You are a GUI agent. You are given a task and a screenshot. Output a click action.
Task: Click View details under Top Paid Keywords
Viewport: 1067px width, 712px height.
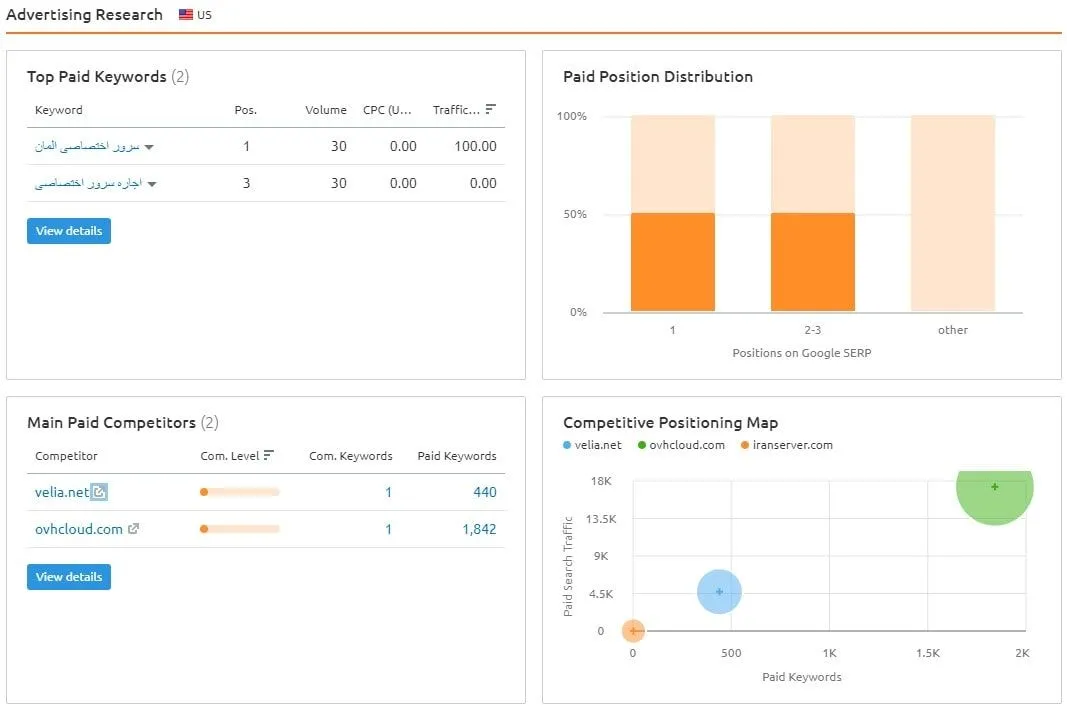click(x=69, y=231)
